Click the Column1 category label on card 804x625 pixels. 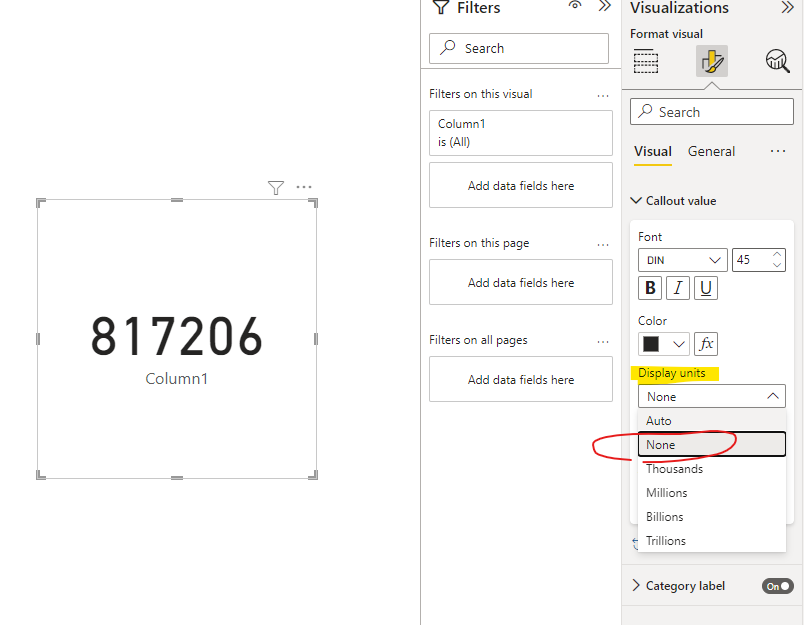click(x=176, y=379)
